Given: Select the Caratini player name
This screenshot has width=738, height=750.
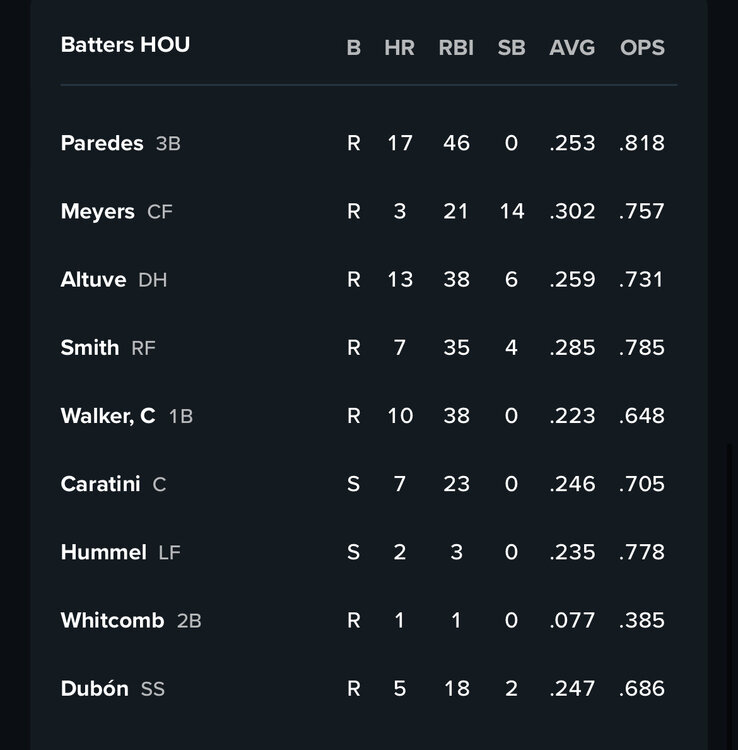Looking at the screenshot, I should click(x=101, y=484).
